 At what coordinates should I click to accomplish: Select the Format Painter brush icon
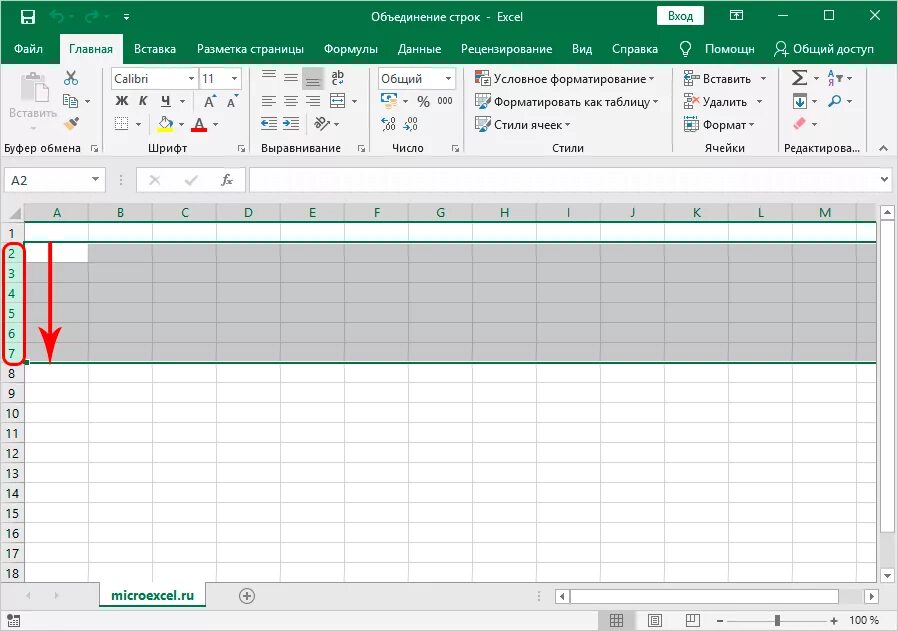point(71,124)
